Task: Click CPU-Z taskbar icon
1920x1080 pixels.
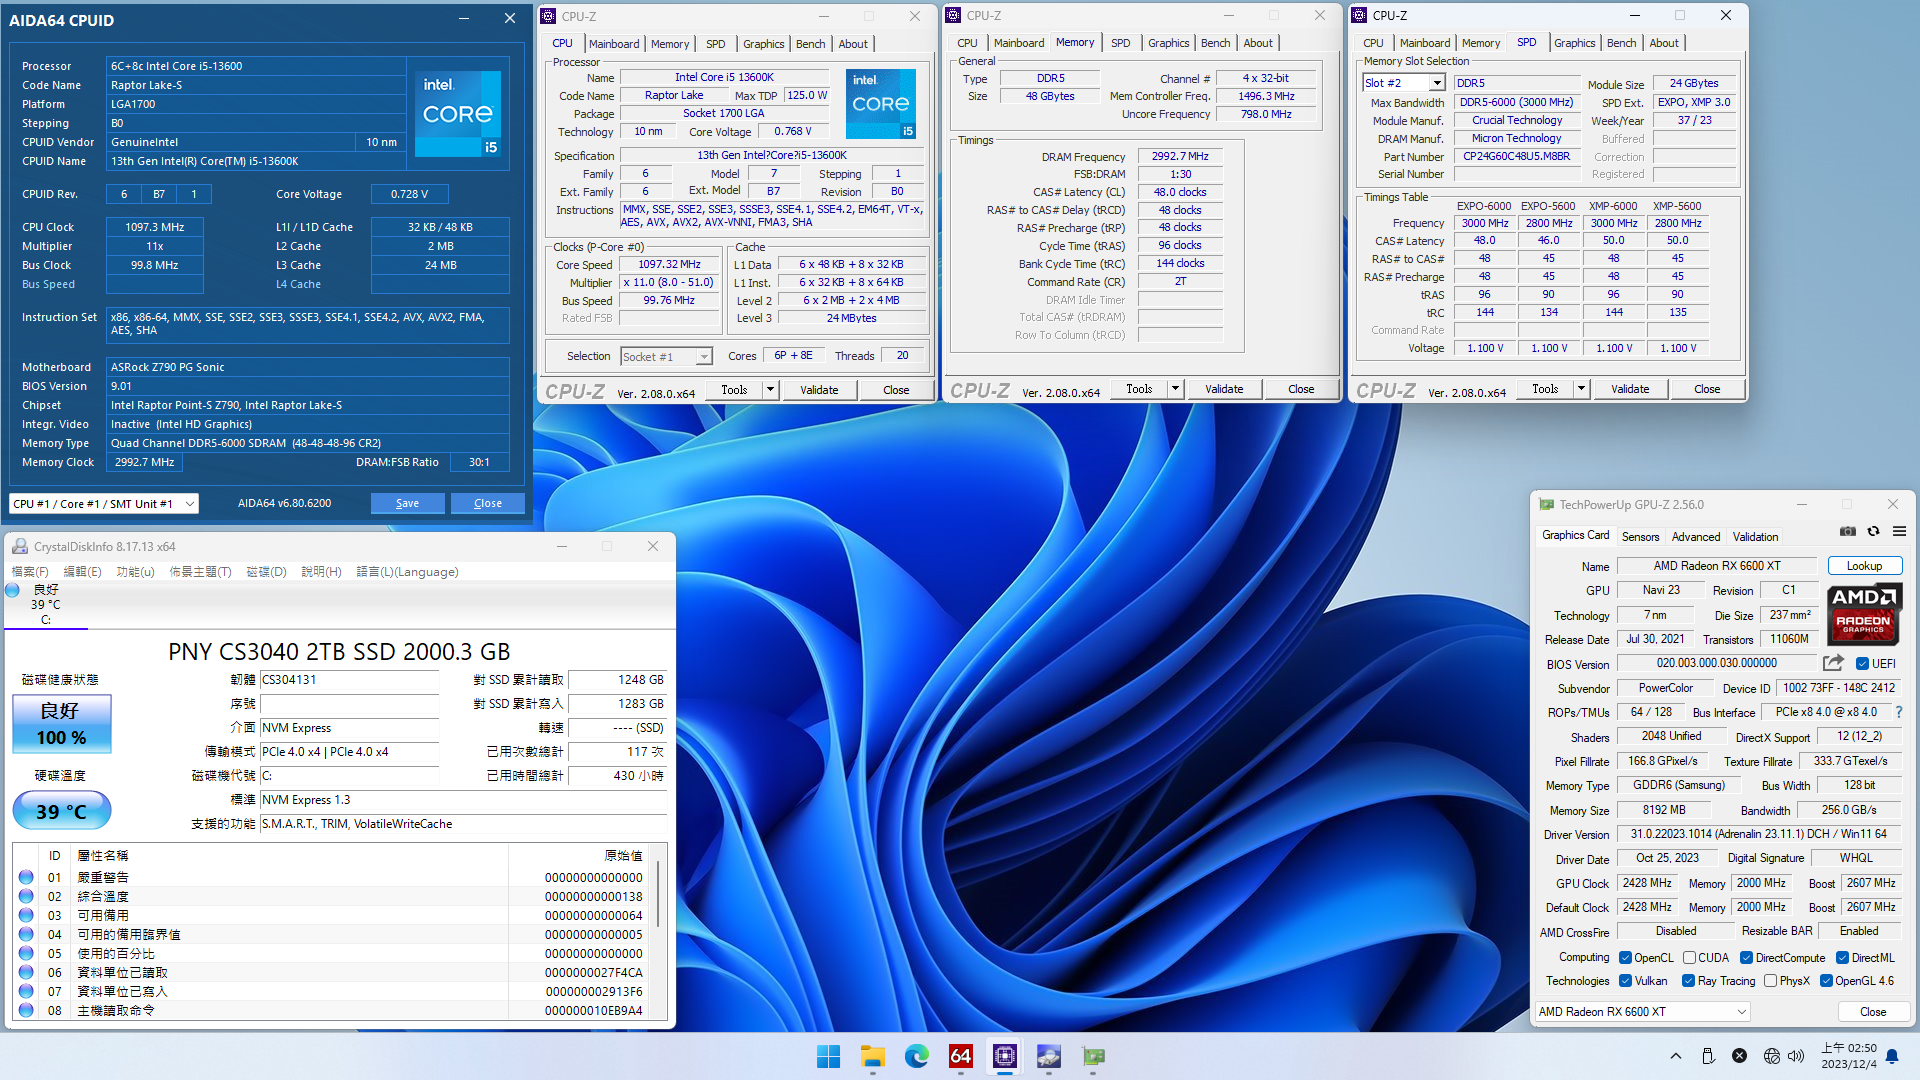Action: (1005, 1056)
